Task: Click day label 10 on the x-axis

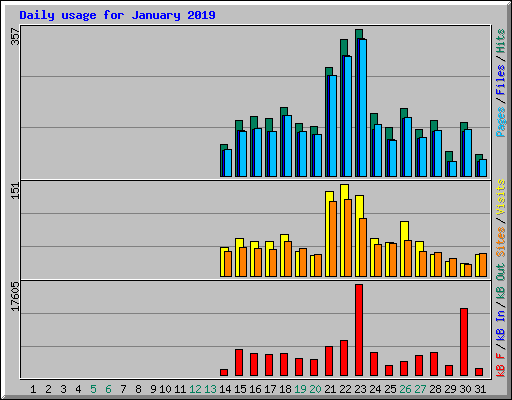Action: pyautogui.click(x=165, y=389)
